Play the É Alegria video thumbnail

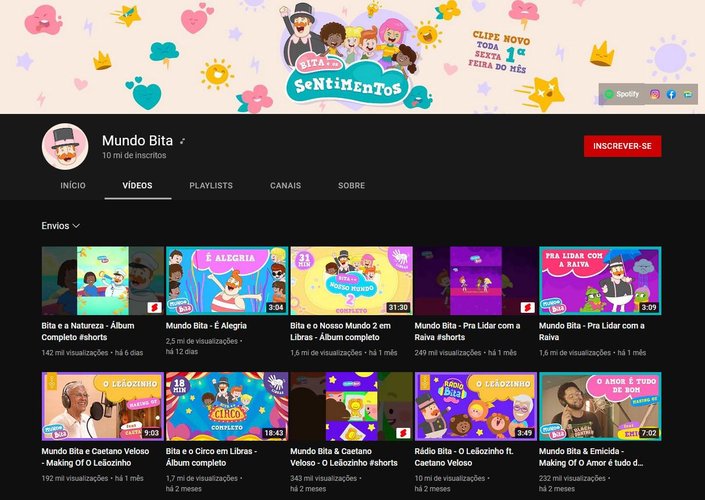point(227,281)
